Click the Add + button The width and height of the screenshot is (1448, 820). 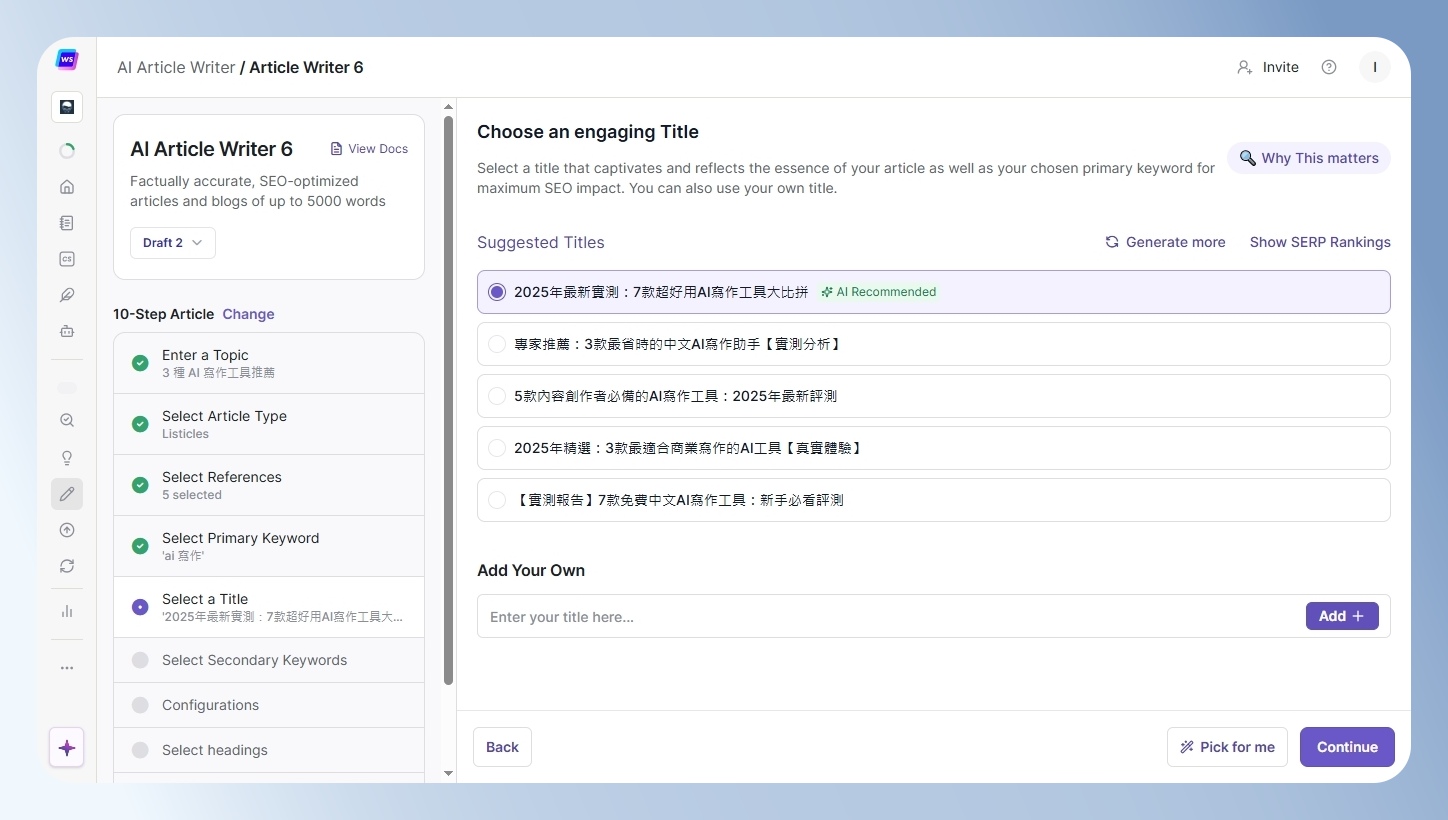click(x=1342, y=616)
